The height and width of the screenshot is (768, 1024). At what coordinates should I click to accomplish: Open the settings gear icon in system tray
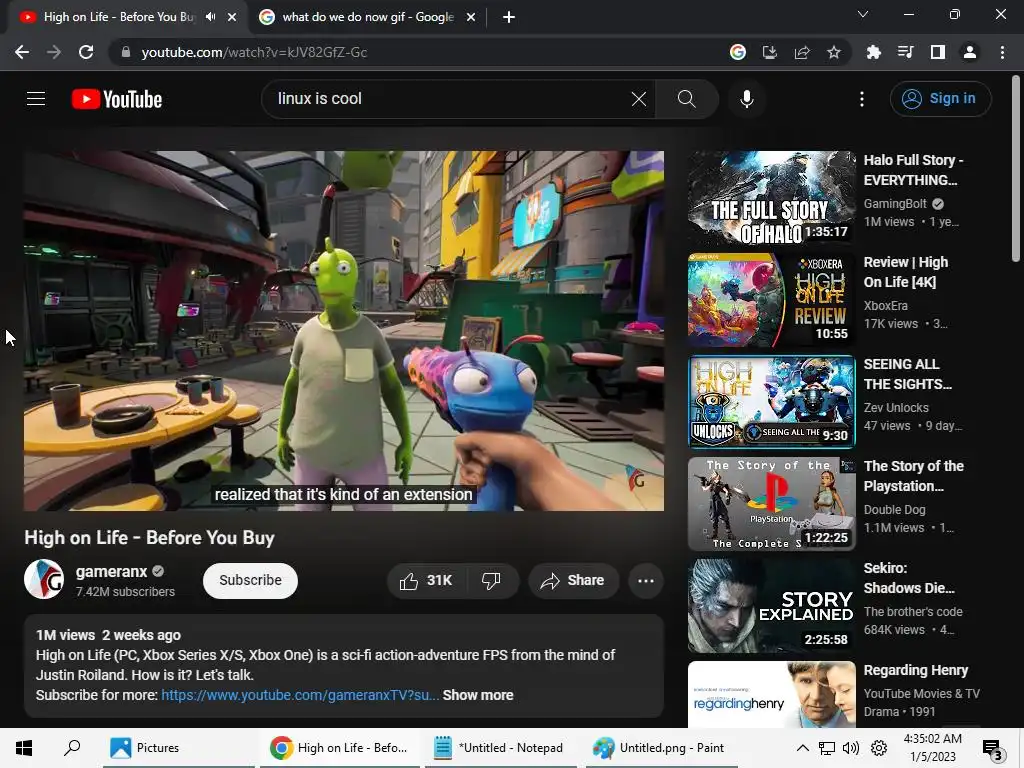(x=879, y=748)
